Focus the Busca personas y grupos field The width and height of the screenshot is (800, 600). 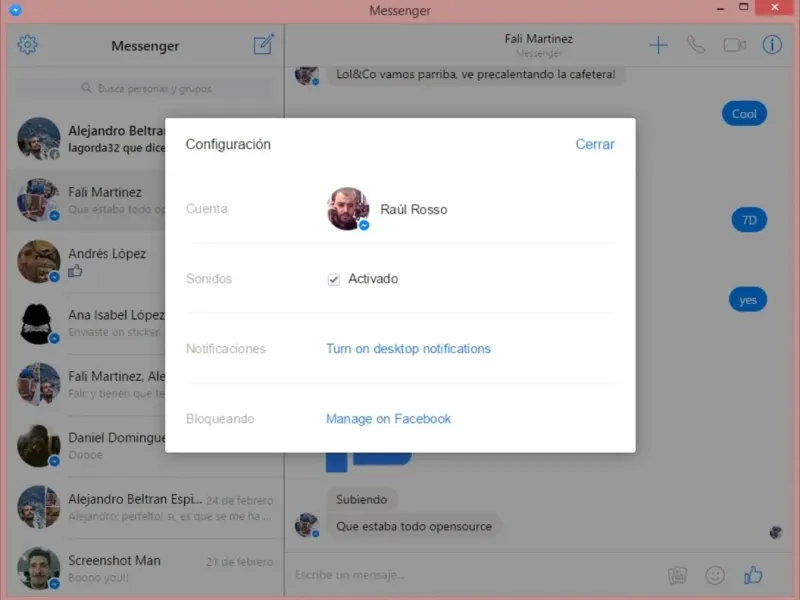point(145,88)
